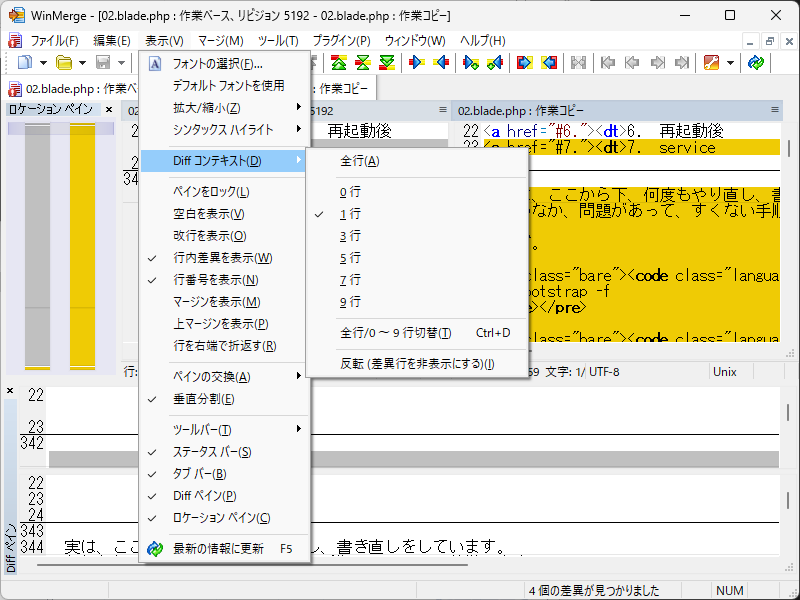Viewport: 800px width, 600px height.
Task: Click the Copy to Right toolbar icon
Action: click(417, 63)
